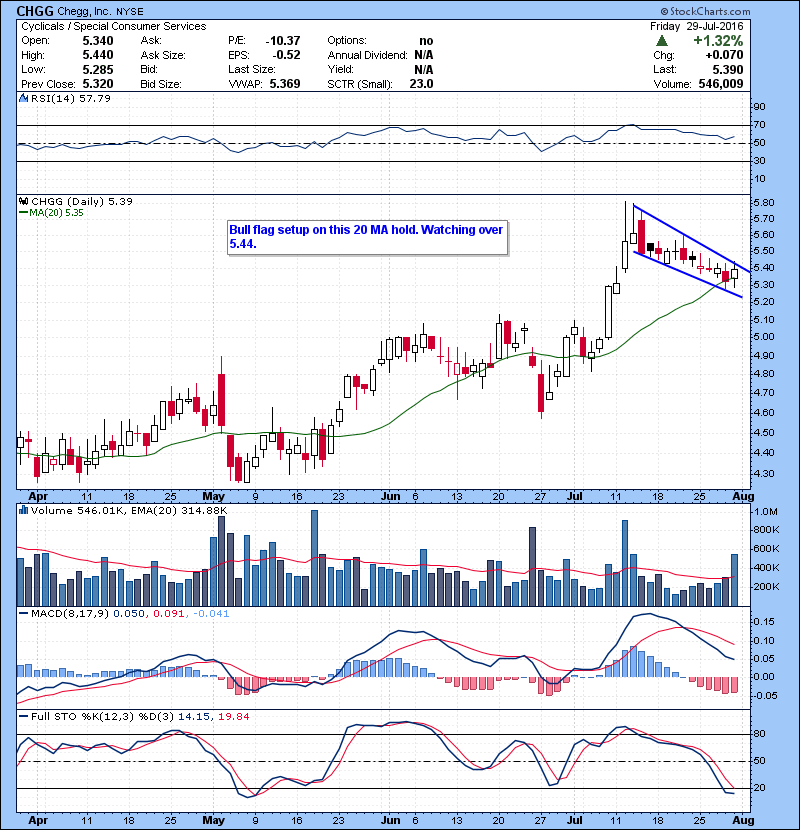Click the VWAP value 5.369
The height and width of the screenshot is (830, 800).
coord(285,84)
